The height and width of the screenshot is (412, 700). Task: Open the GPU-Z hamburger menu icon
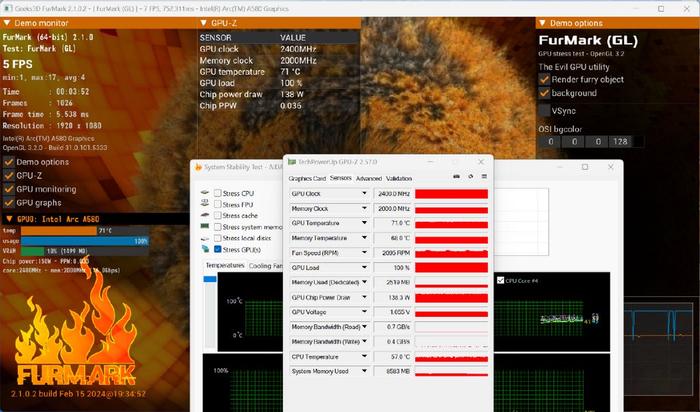484,177
